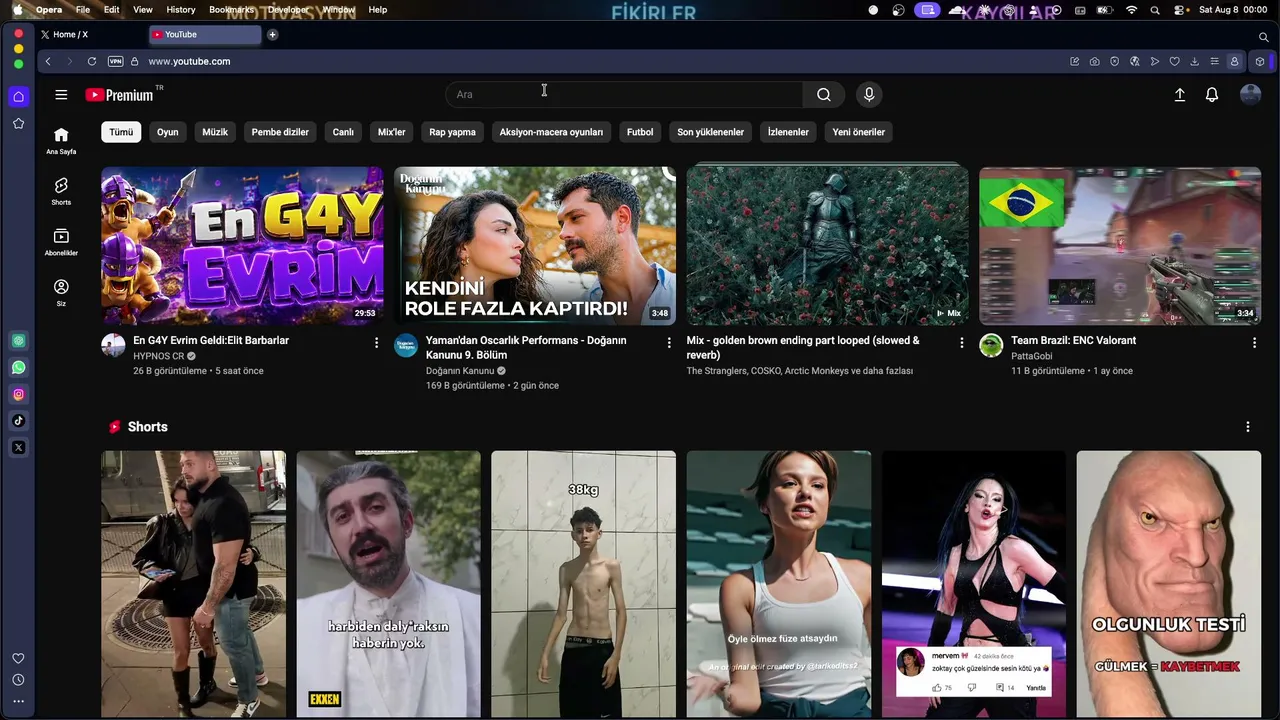Open macOS Control Center
Image resolution: width=1280 pixels, height=720 pixels.
click(1180, 10)
